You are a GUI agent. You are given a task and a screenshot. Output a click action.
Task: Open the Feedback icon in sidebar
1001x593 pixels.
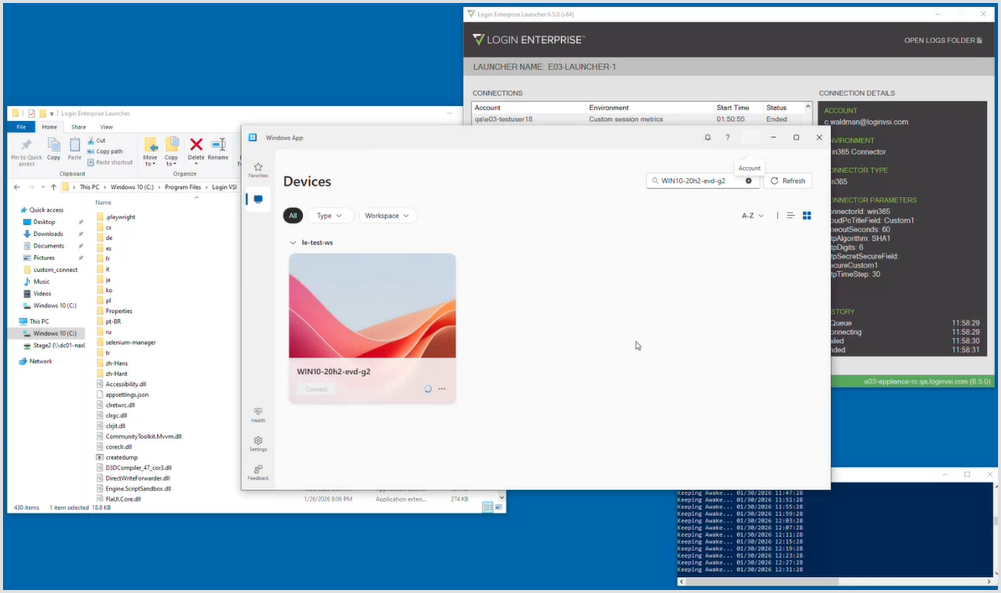click(x=258, y=472)
